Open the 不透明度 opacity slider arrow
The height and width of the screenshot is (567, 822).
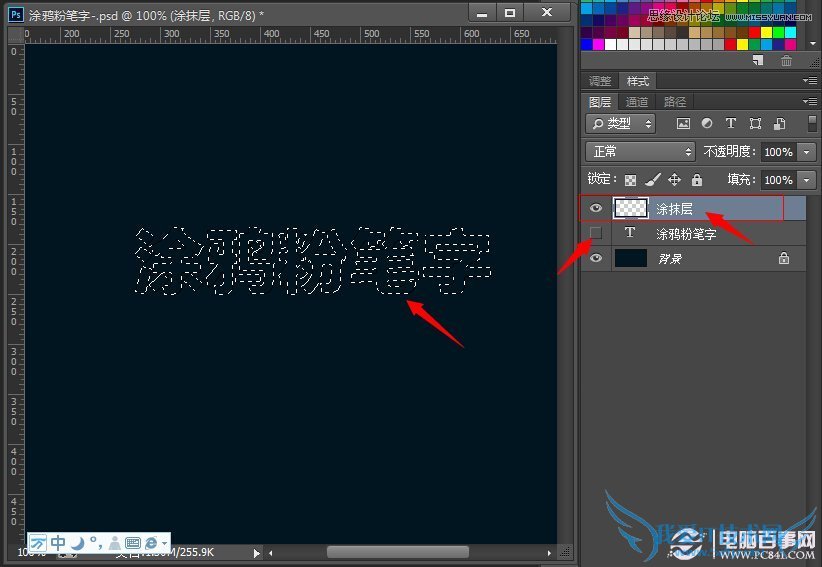point(806,152)
